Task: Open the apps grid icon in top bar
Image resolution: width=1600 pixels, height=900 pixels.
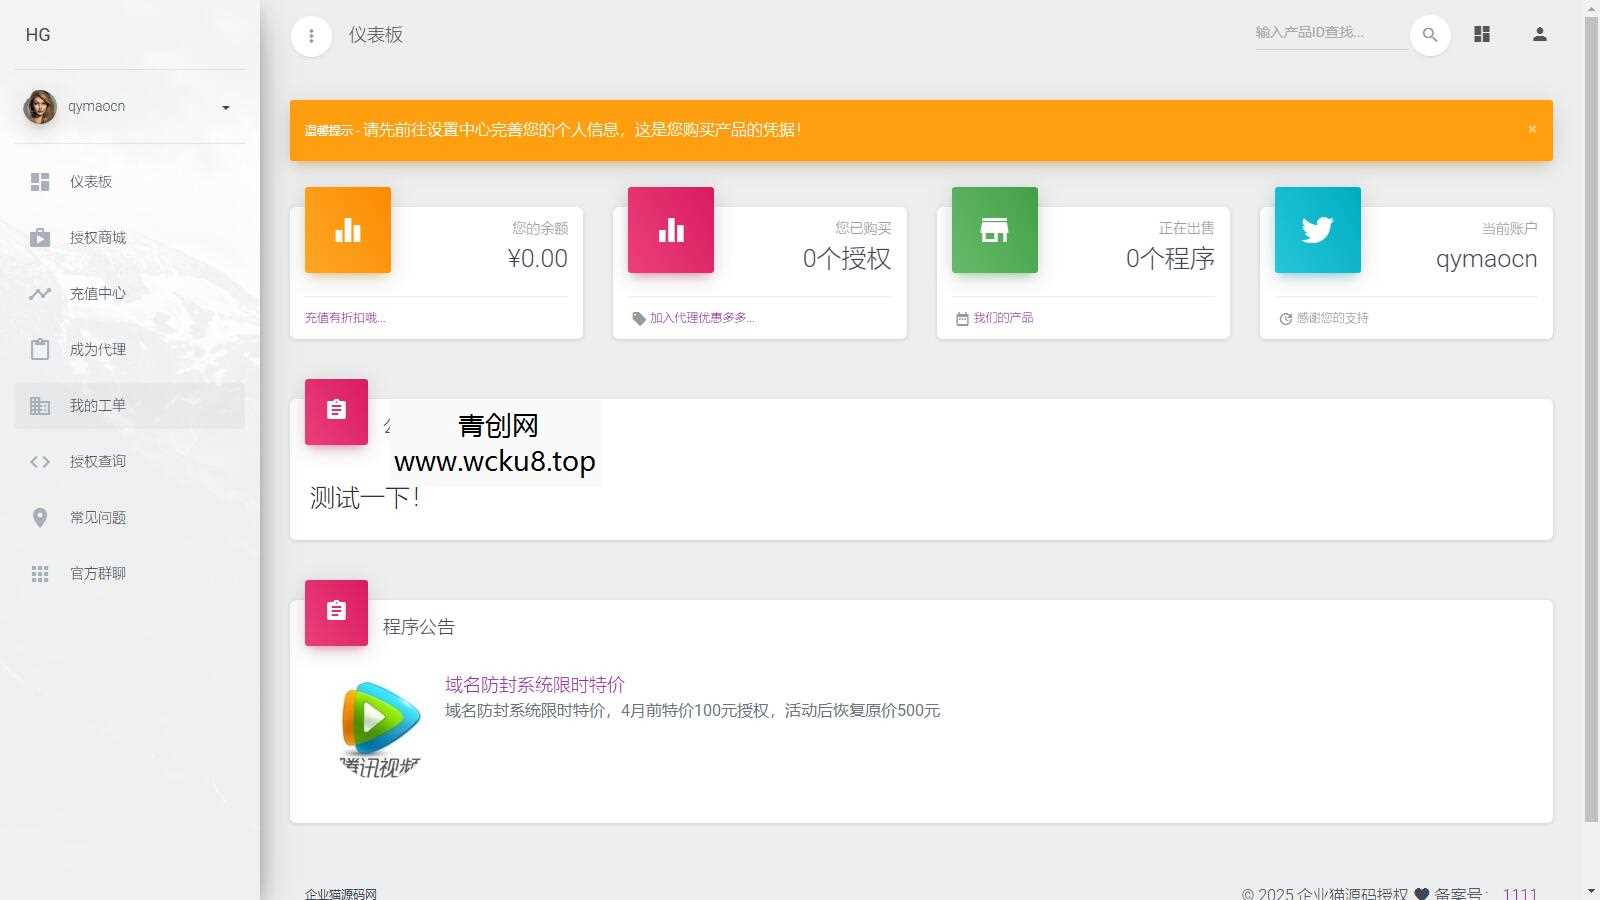Action: click(1481, 34)
